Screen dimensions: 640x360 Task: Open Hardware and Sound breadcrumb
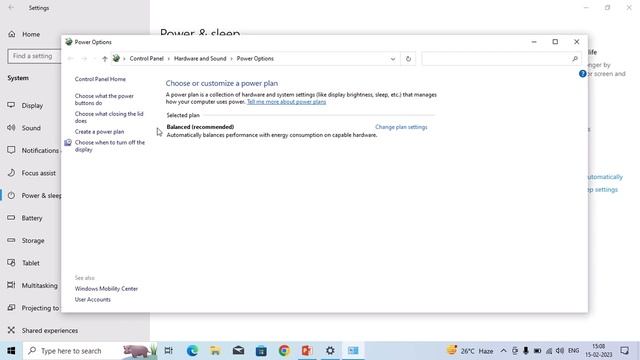pyautogui.click(x=200, y=59)
